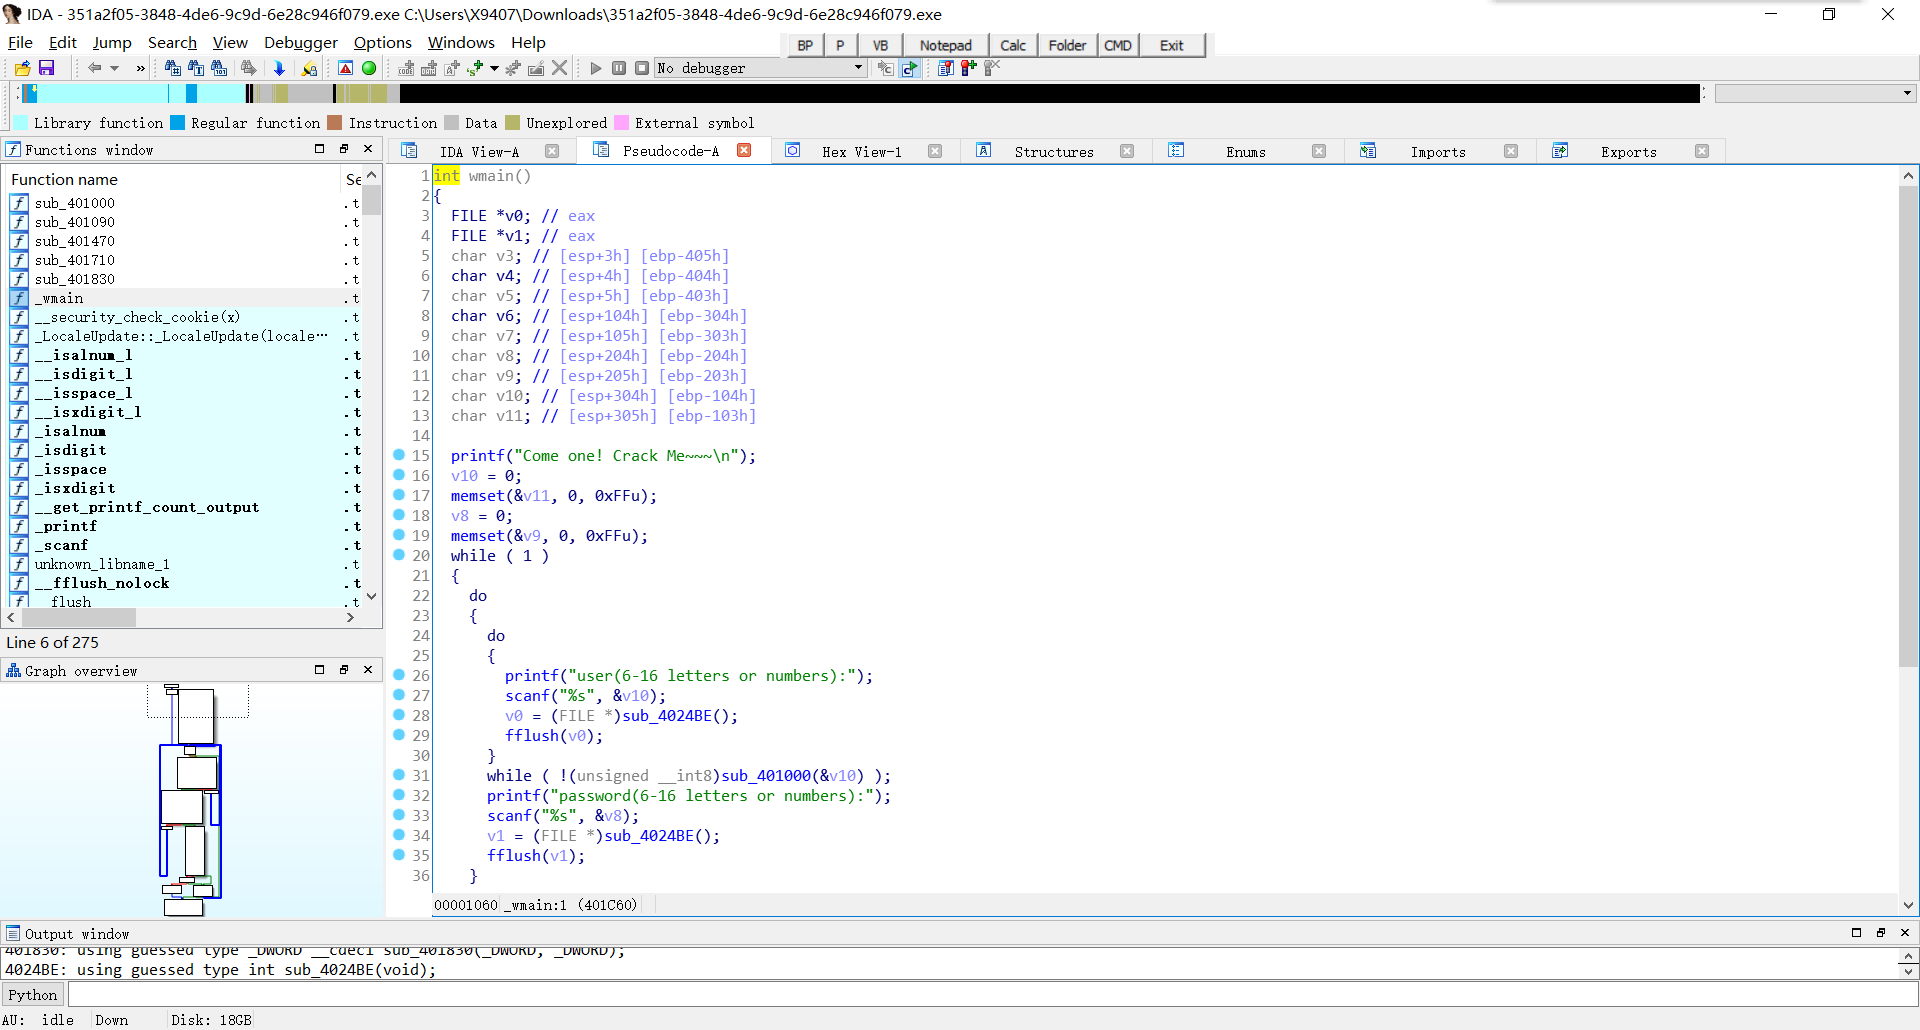Screen dimensions: 1920x1030
Task: Open the No debugger dropdown
Action: 858,68
